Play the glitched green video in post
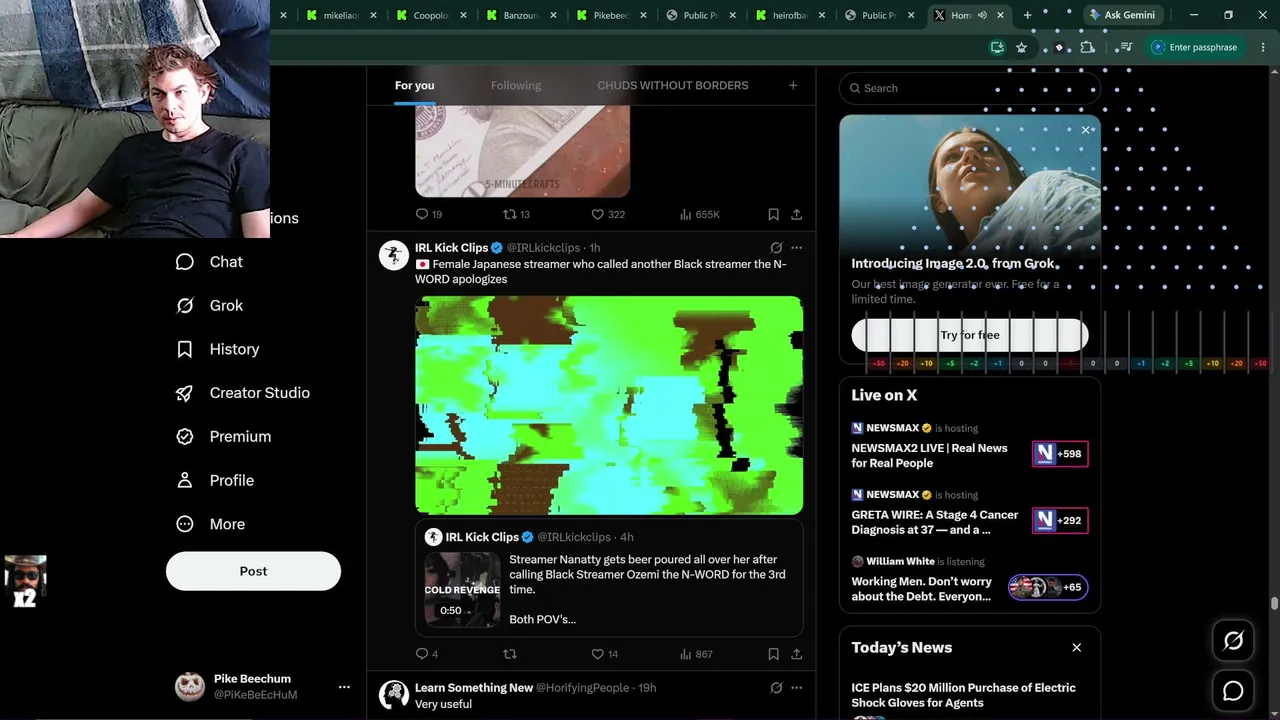The width and height of the screenshot is (1280, 720). (609, 405)
